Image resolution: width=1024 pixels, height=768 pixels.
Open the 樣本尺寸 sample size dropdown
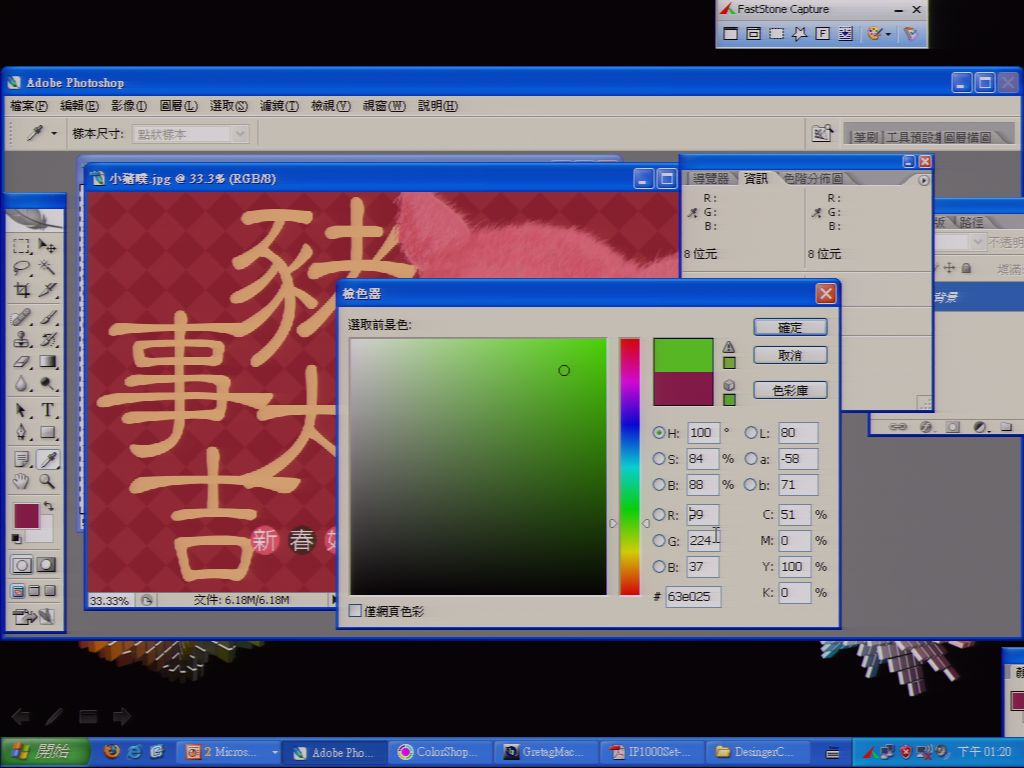[191, 134]
